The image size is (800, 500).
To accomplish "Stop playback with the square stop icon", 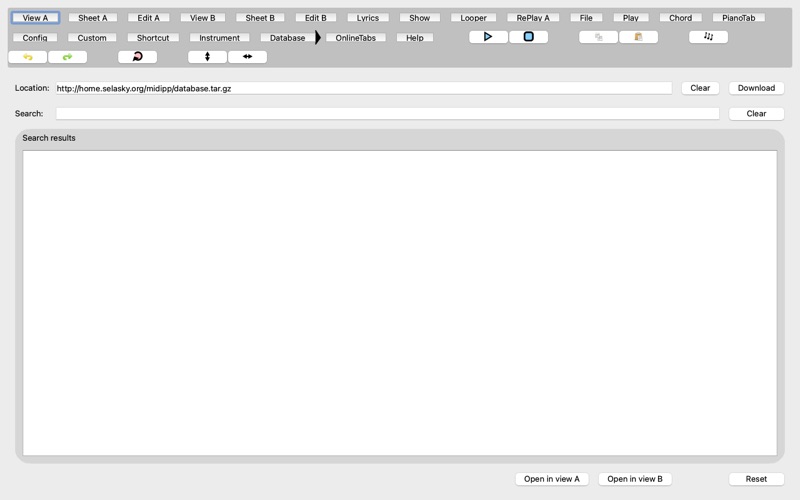I will [529, 37].
